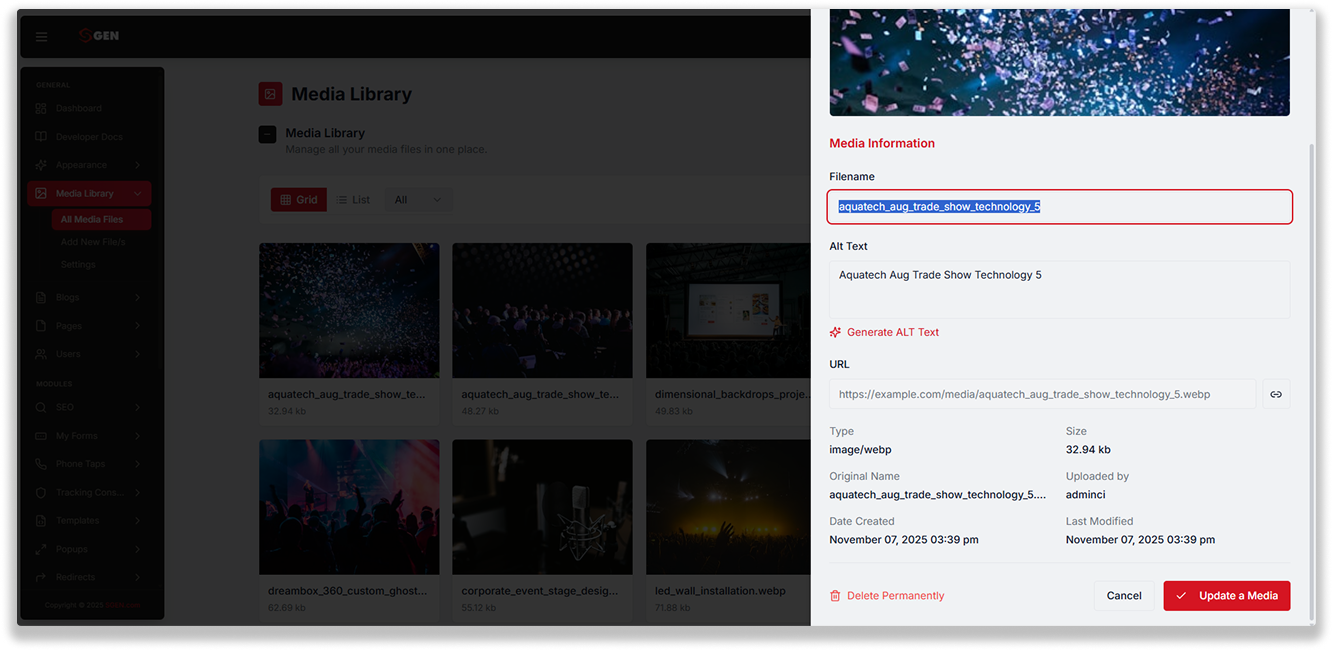The width and height of the screenshot is (1333, 651).
Task: Click the Dashboard sidebar icon
Action: tap(41, 108)
